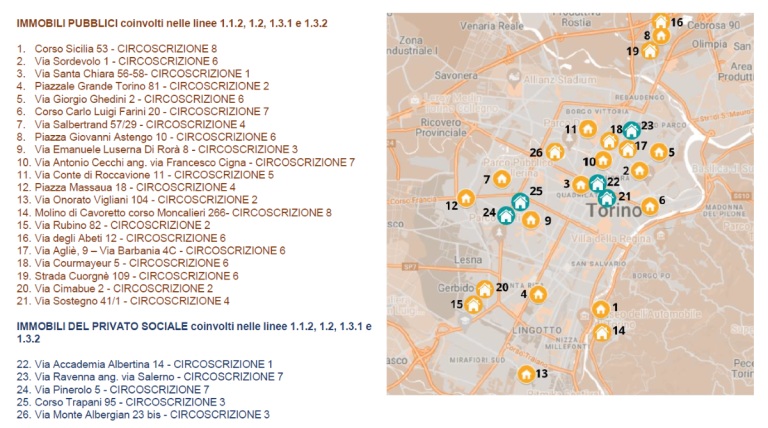Select the house marker labeled 12

(465, 198)
